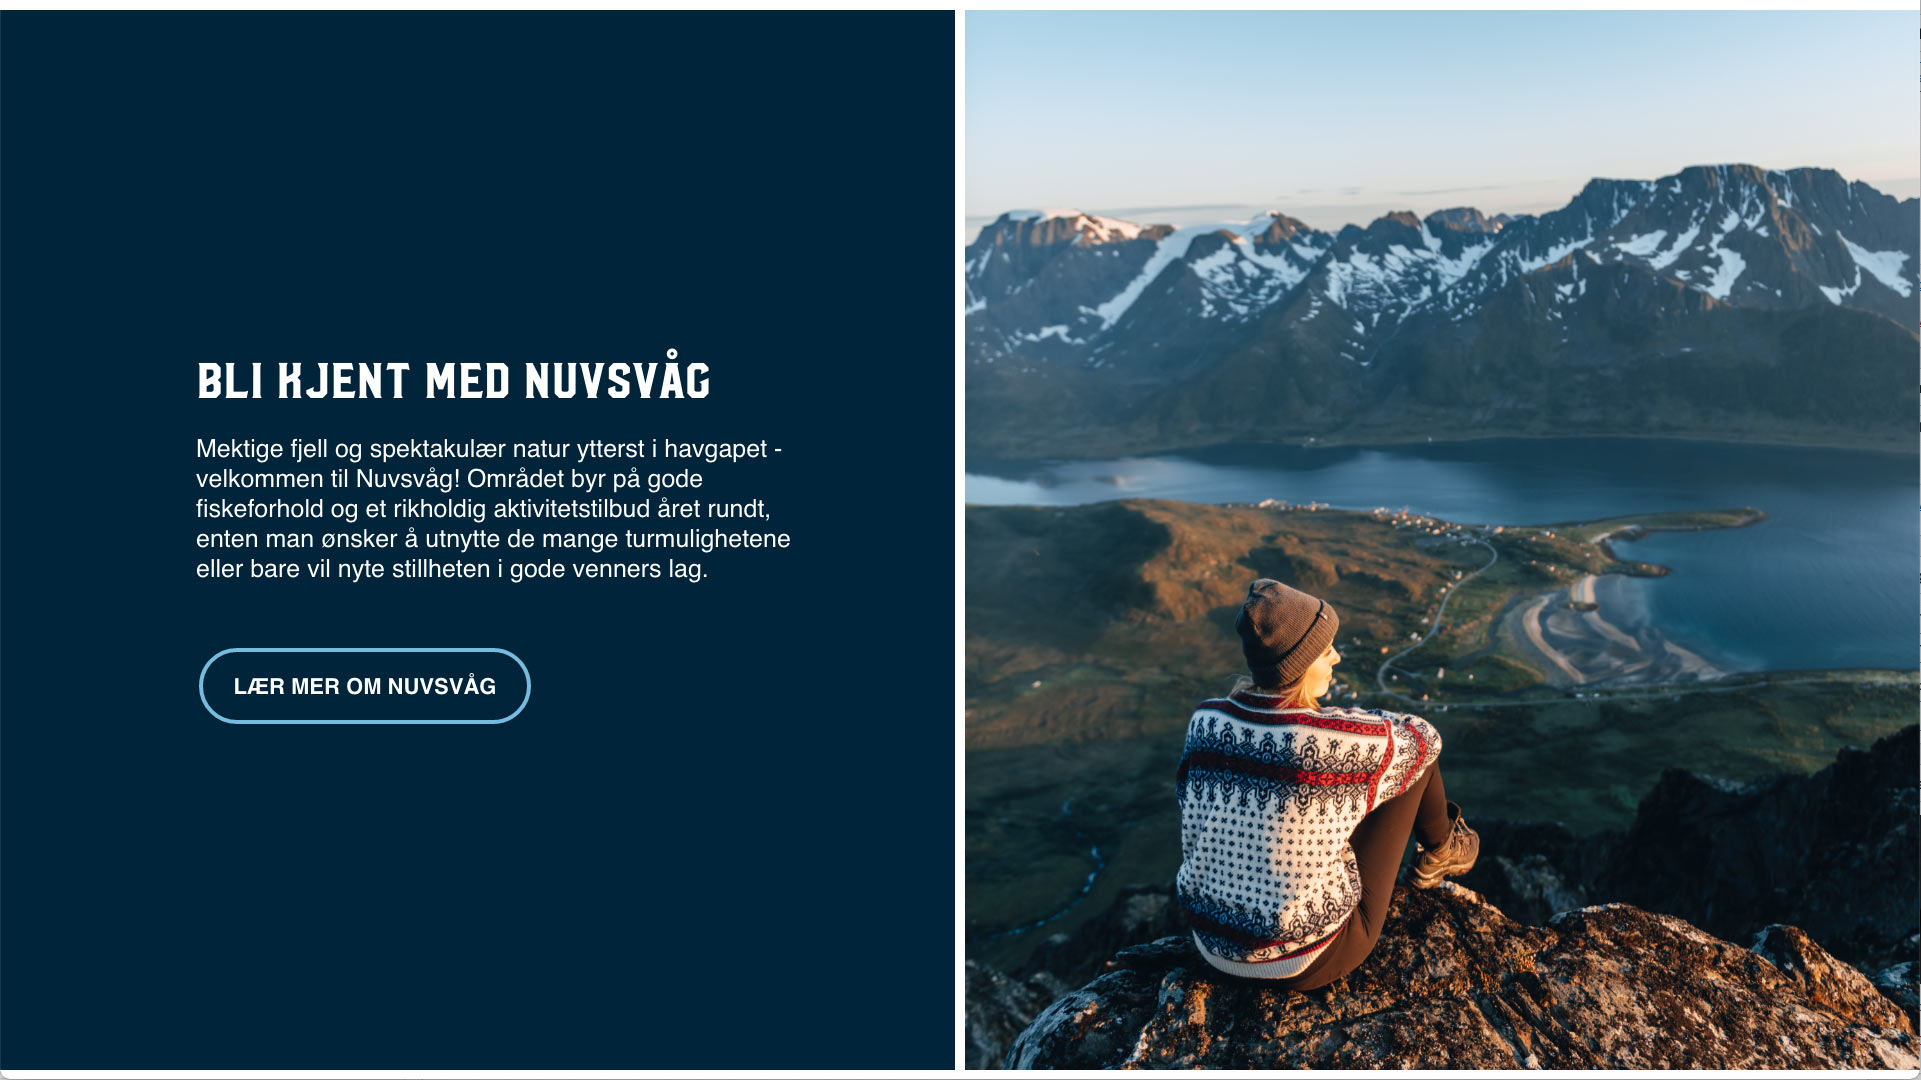
Task: Click the LÆR MER OM NUVSVÅG button
Action: tap(365, 686)
